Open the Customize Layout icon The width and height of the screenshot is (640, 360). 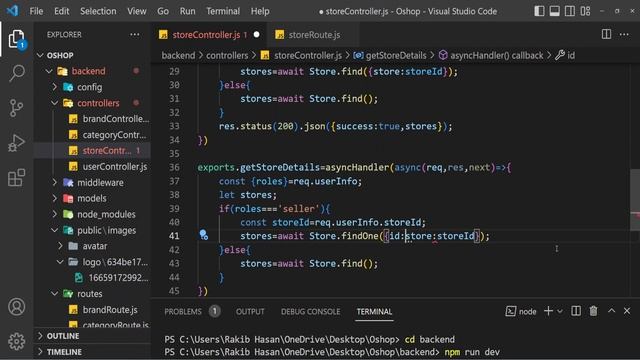[585, 11]
